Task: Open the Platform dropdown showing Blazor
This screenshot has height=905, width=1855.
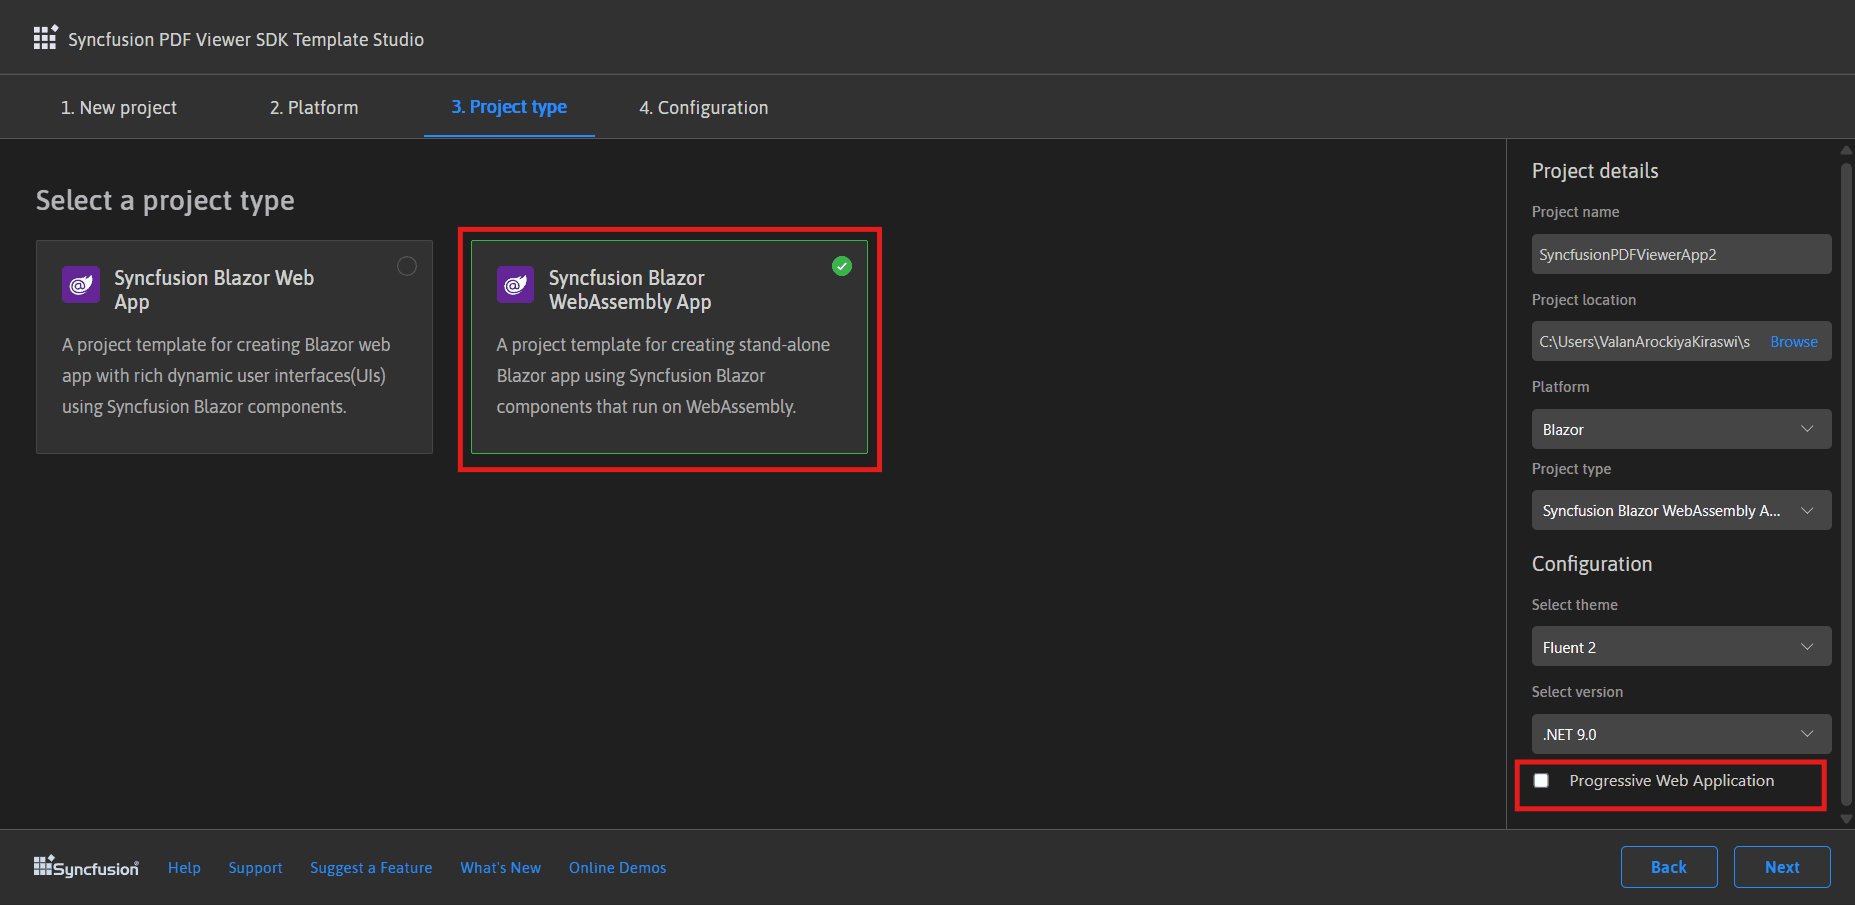Action: (1681, 429)
